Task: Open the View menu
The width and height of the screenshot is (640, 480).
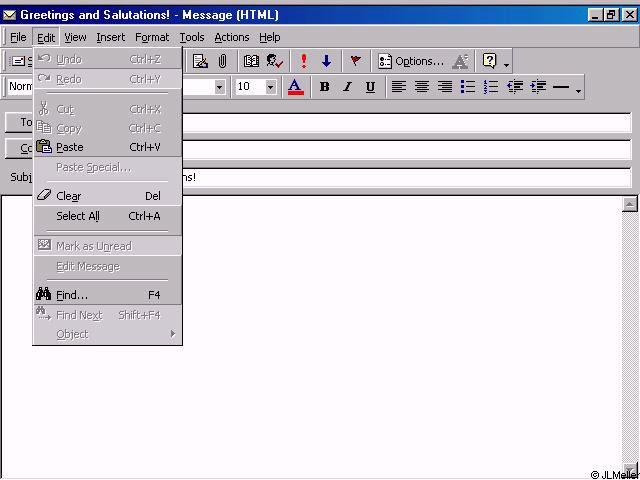Action: pyautogui.click(x=76, y=38)
